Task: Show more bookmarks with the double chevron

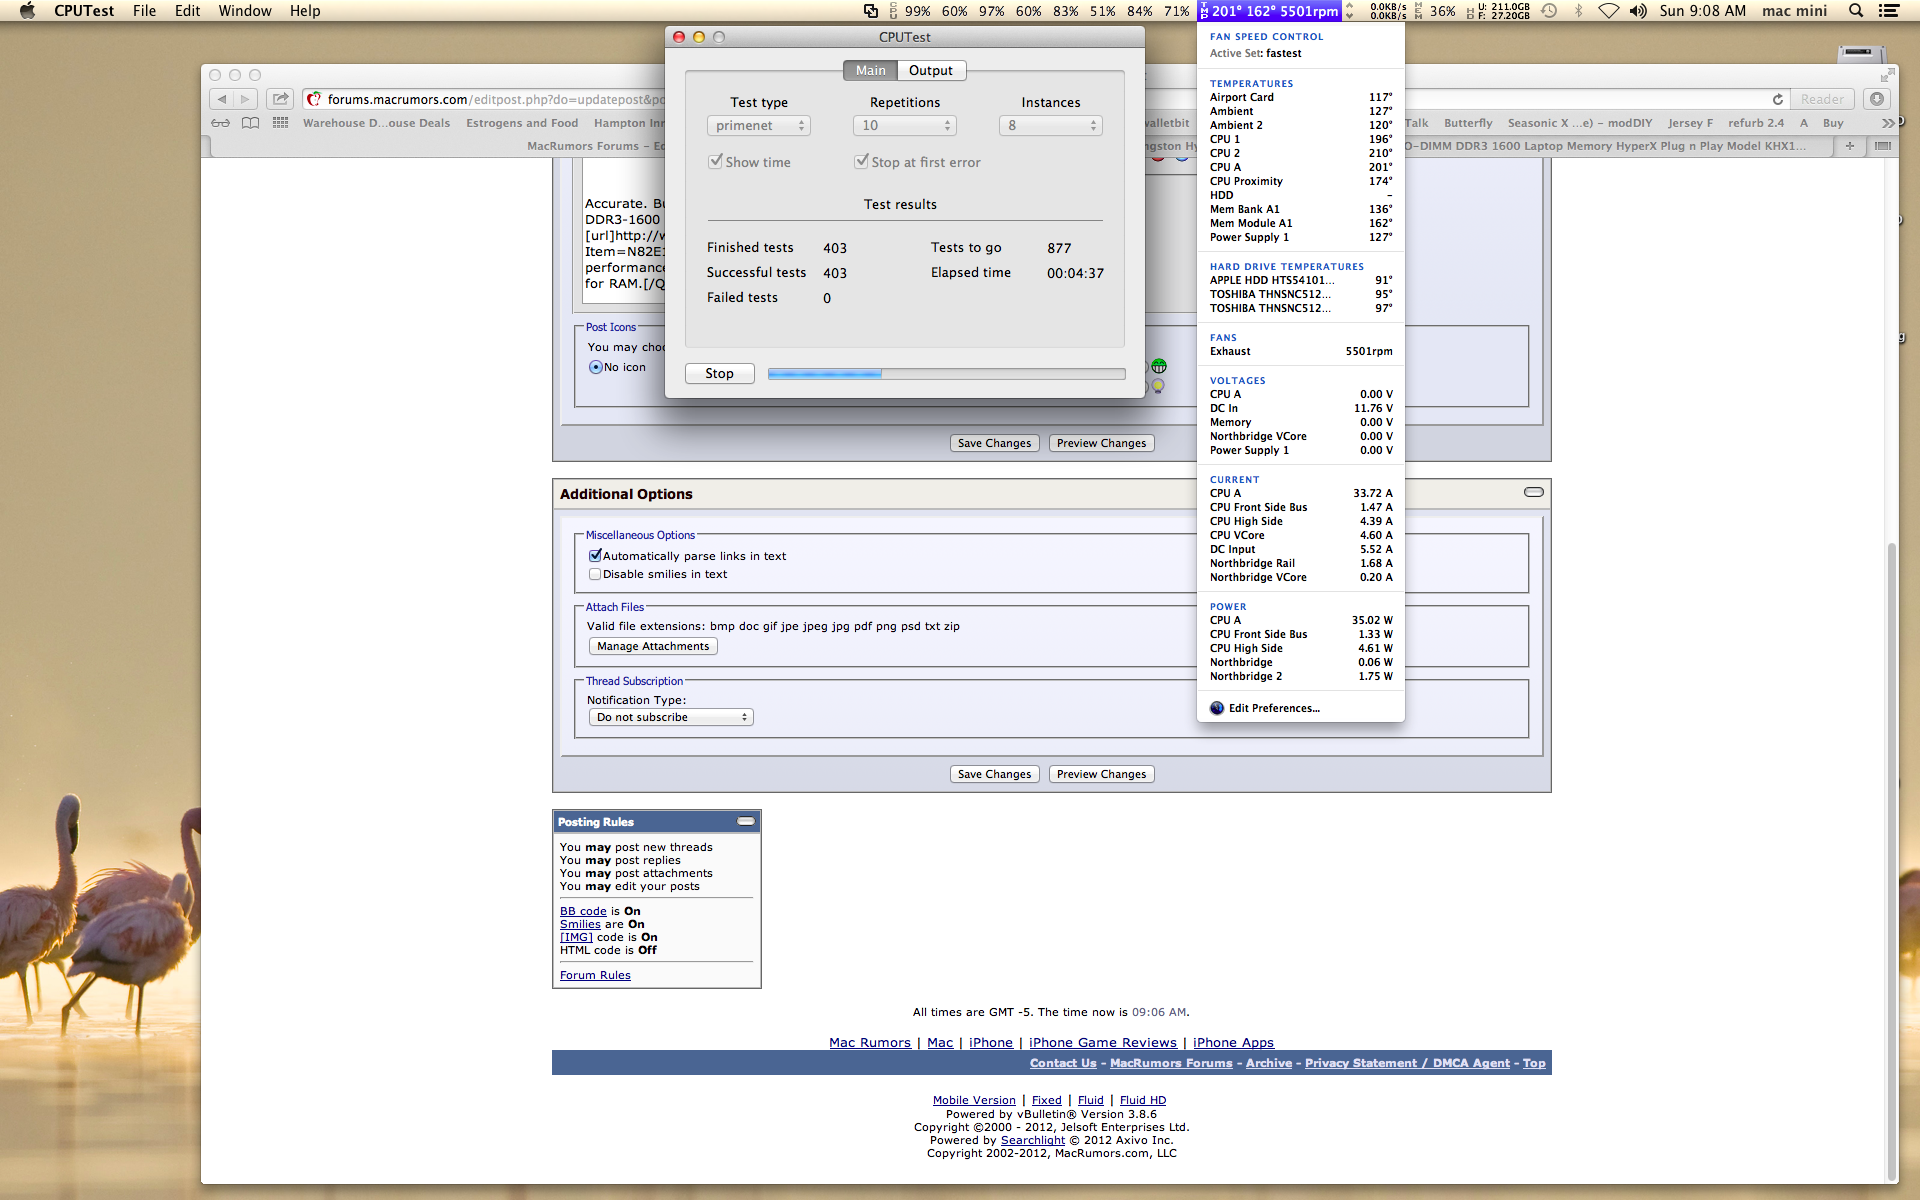Action: coord(1887,123)
